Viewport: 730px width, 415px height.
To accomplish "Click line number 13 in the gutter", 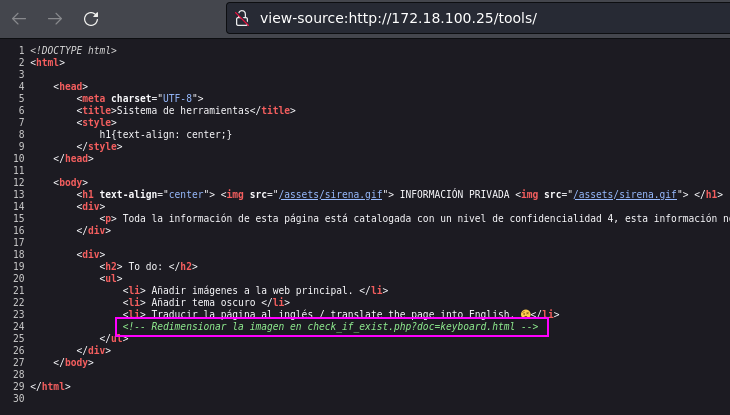I will pyautogui.click(x=19, y=194).
